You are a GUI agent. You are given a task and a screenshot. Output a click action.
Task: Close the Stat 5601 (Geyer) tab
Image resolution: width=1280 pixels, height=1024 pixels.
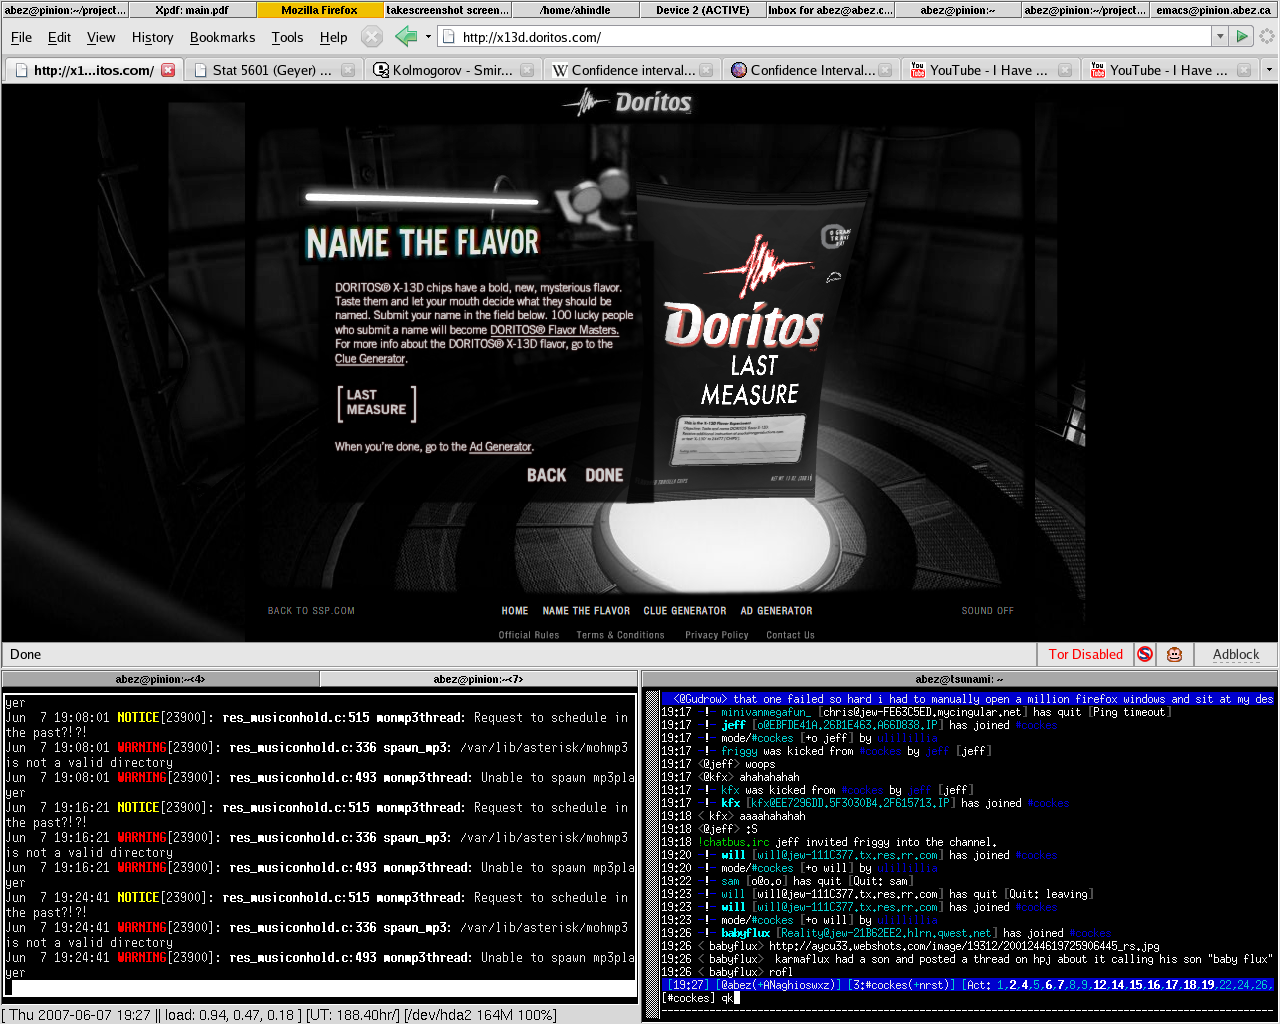click(x=348, y=70)
